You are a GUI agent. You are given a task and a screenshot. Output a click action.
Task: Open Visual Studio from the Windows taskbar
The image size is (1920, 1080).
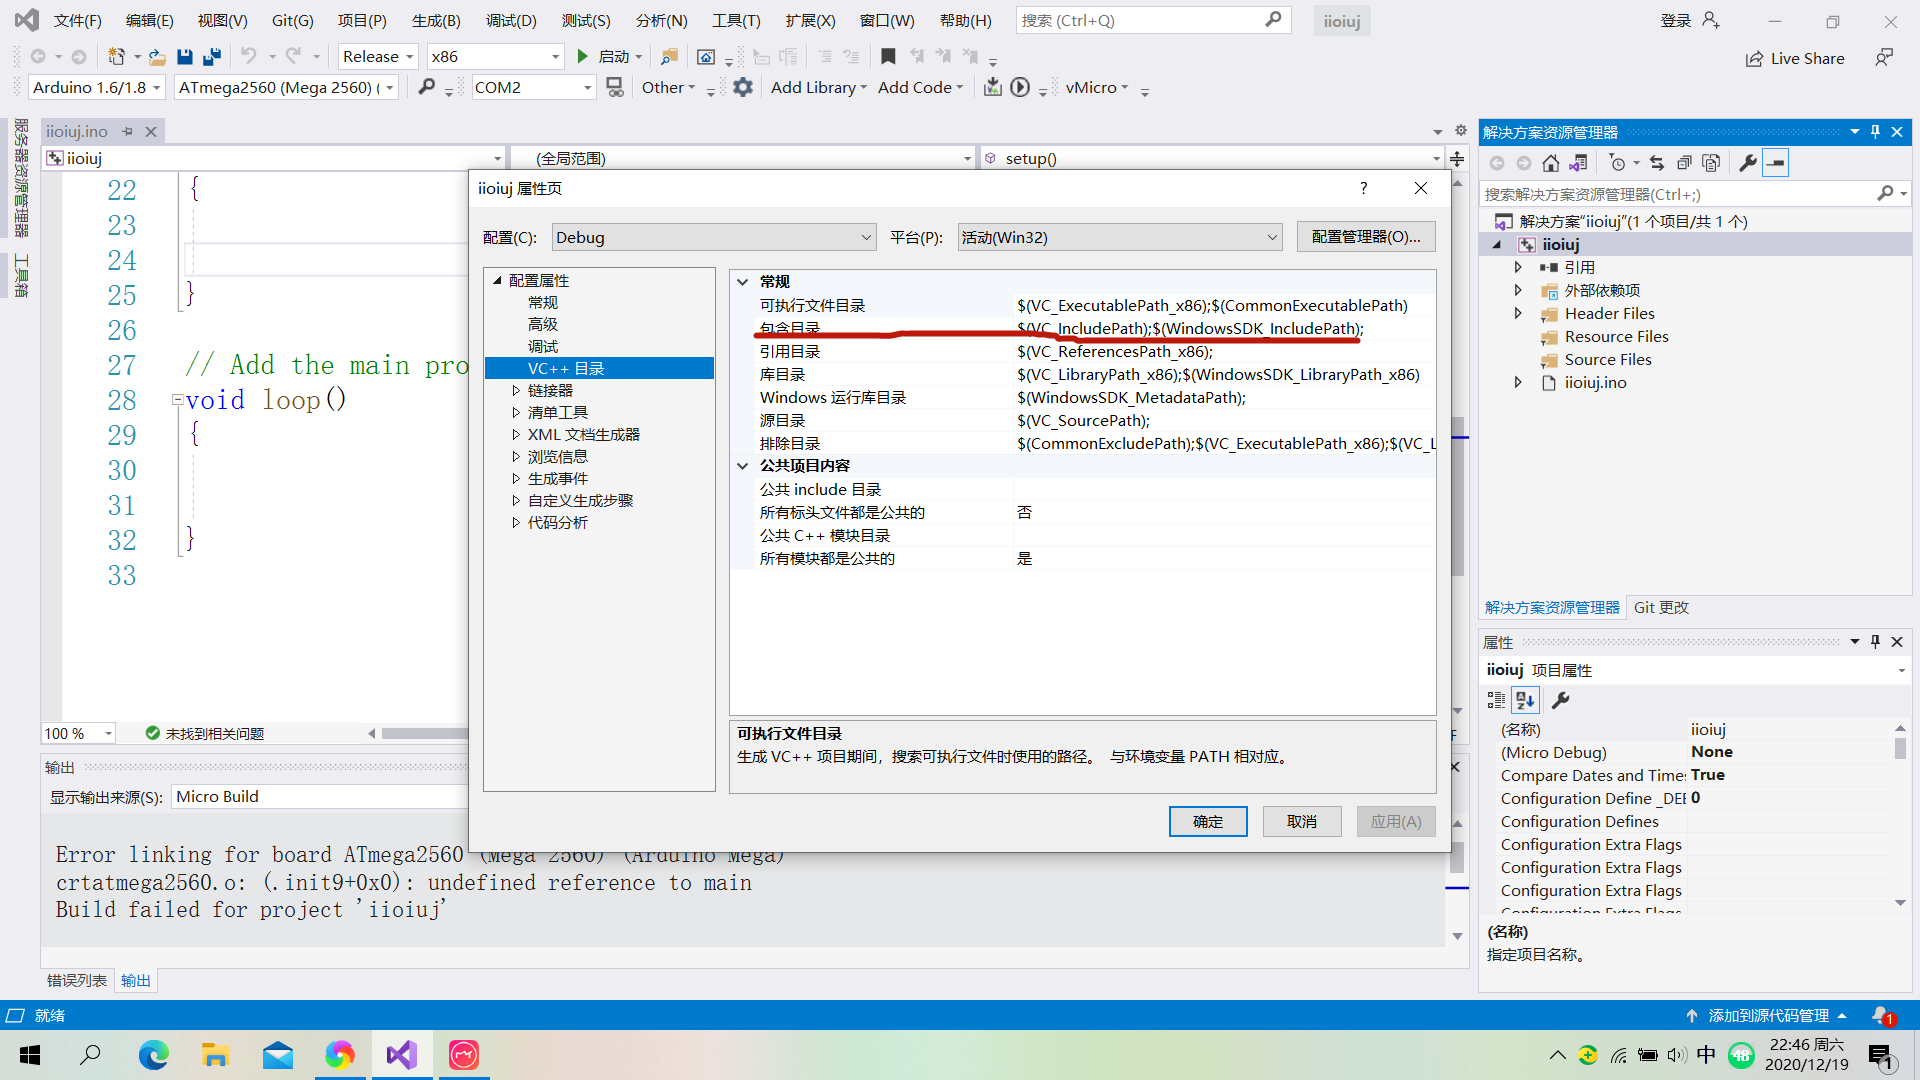pyautogui.click(x=402, y=1055)
